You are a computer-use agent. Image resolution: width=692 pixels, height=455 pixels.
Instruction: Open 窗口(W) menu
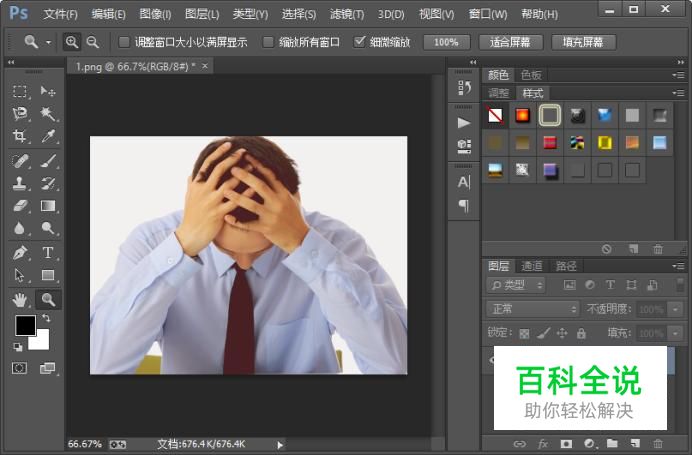[488, 14]
